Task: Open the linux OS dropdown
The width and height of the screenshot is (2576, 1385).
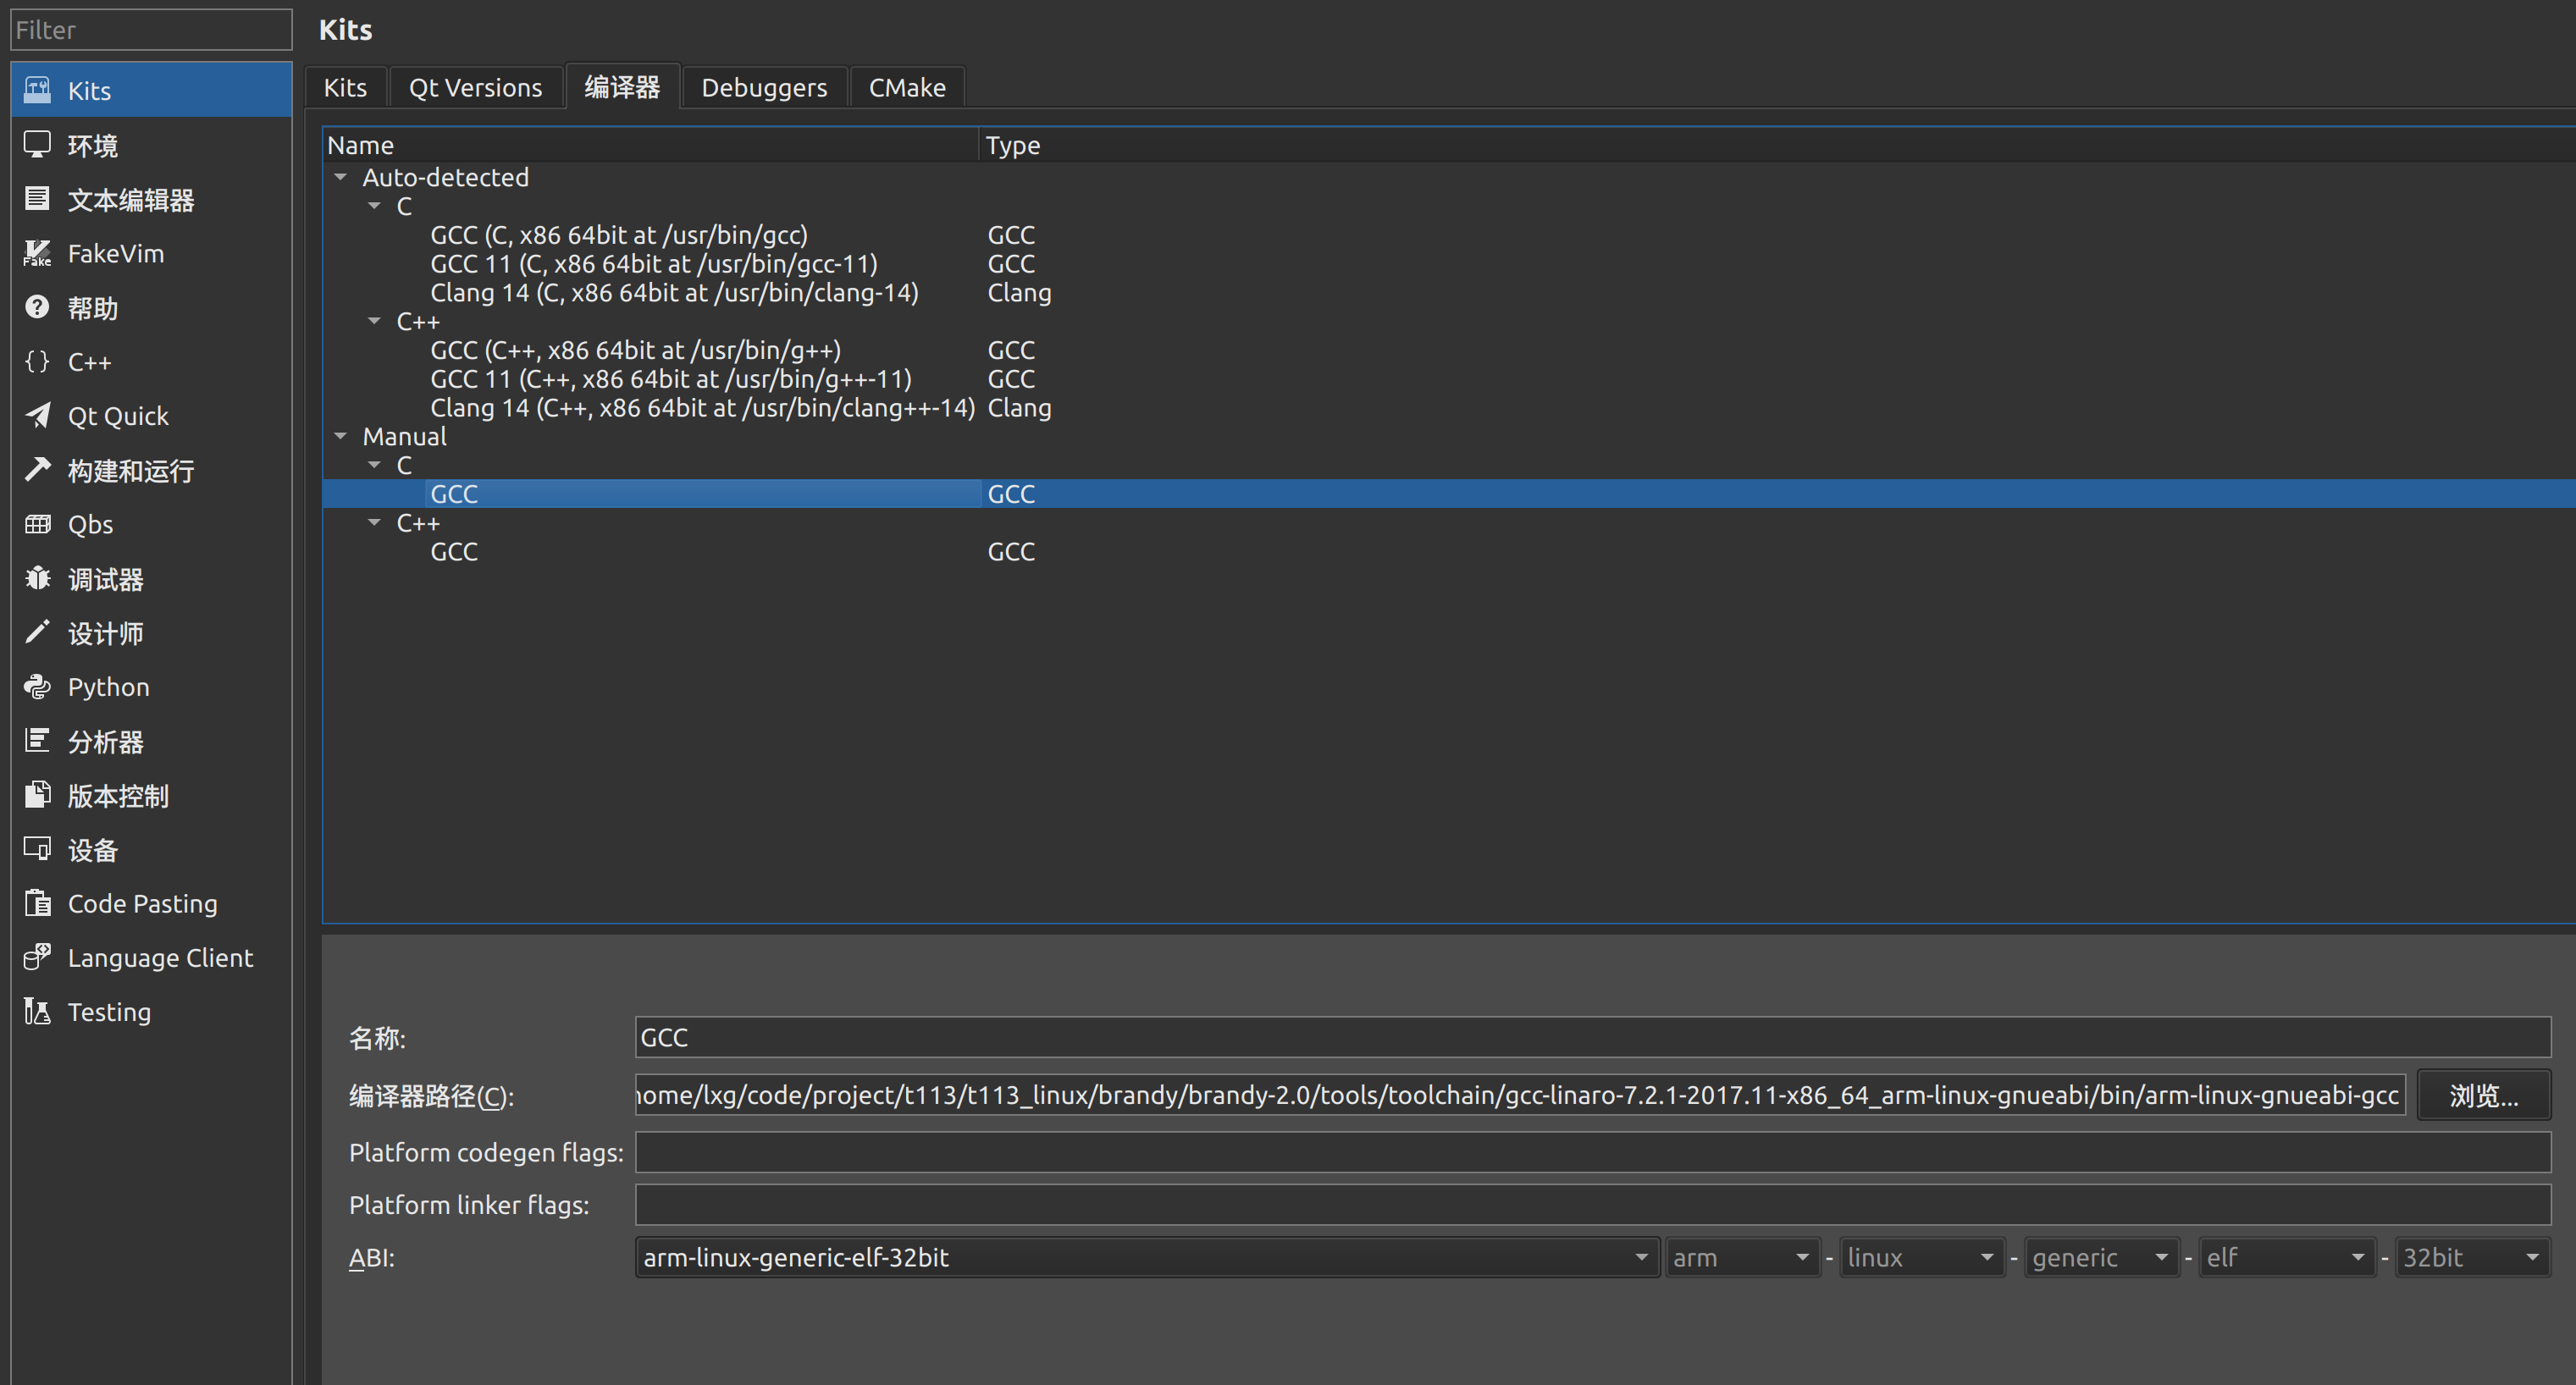Action: click(x=1922, y=1257)
